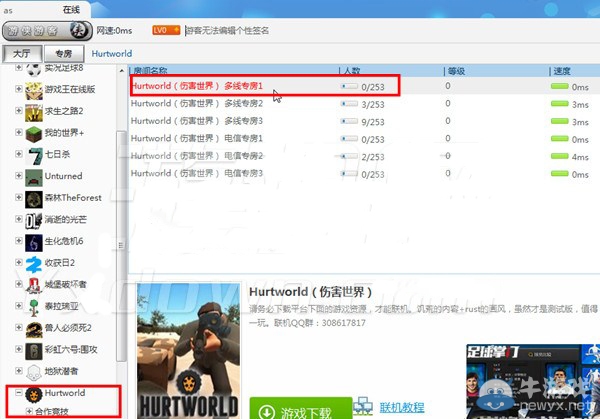Expand the 求生之路2 tree node
Viewport: 600px width, 419px height.
click(18, 111)
